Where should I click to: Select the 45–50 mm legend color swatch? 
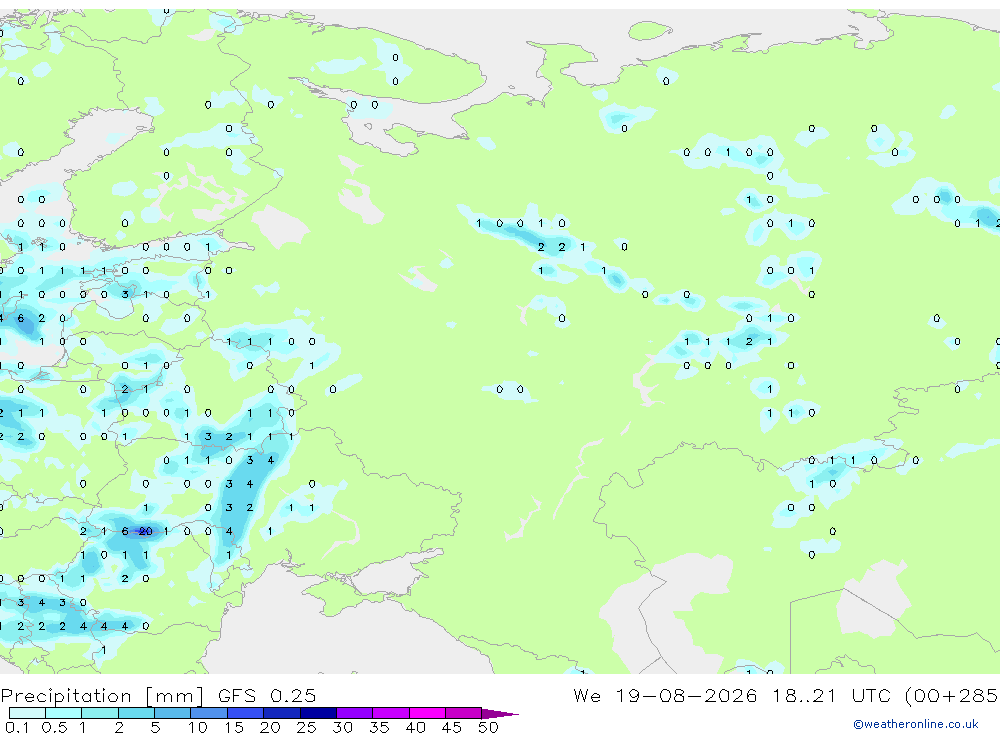tap(464, 713)
